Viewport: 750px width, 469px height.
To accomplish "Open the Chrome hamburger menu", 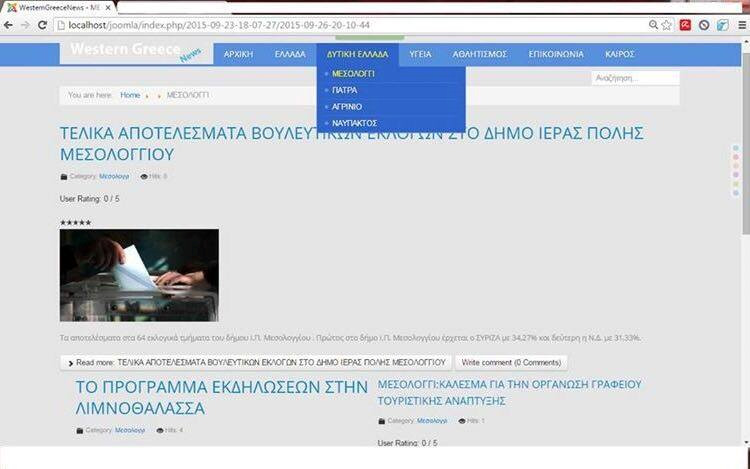I will click(742, 25).
